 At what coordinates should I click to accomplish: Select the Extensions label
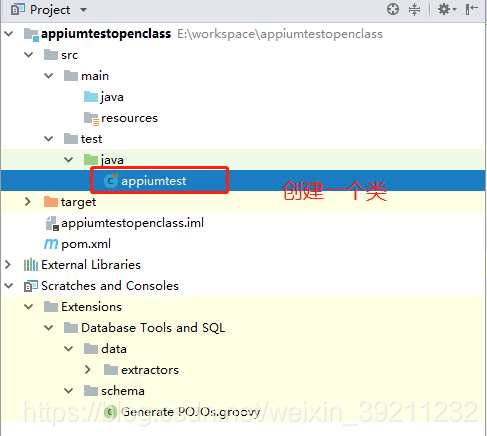pyautogui.click(x=92, y=307)
